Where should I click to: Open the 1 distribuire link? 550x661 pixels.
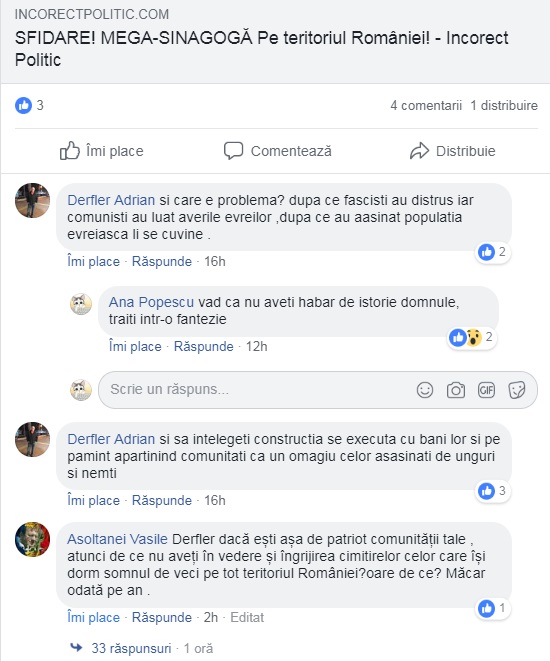(504, 105)
